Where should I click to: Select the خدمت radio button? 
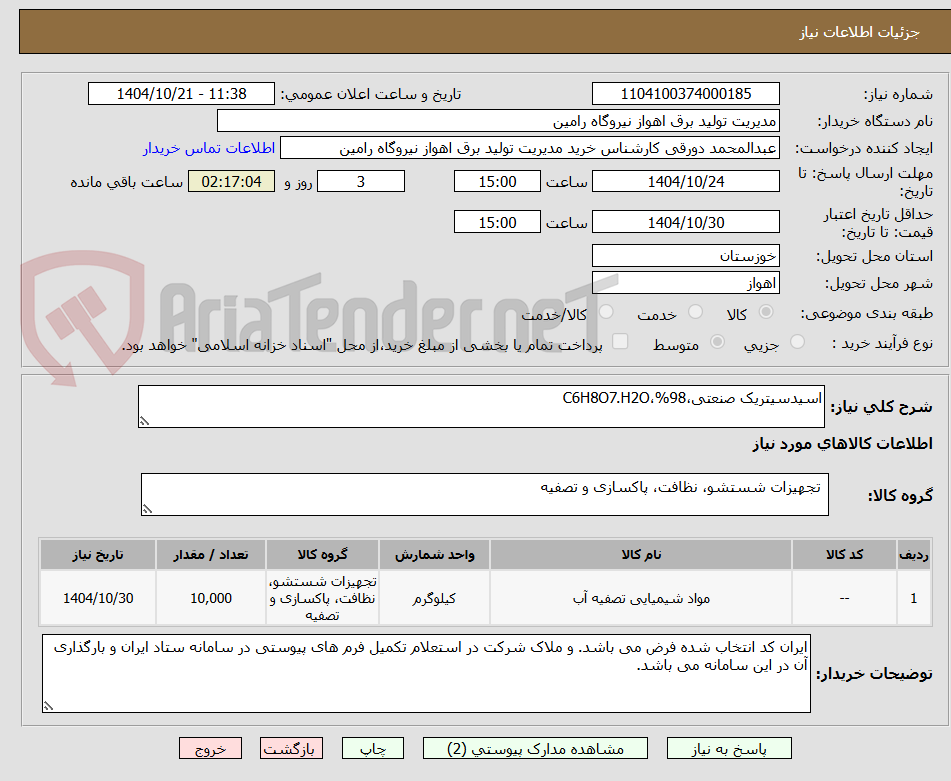pos(695,312)
